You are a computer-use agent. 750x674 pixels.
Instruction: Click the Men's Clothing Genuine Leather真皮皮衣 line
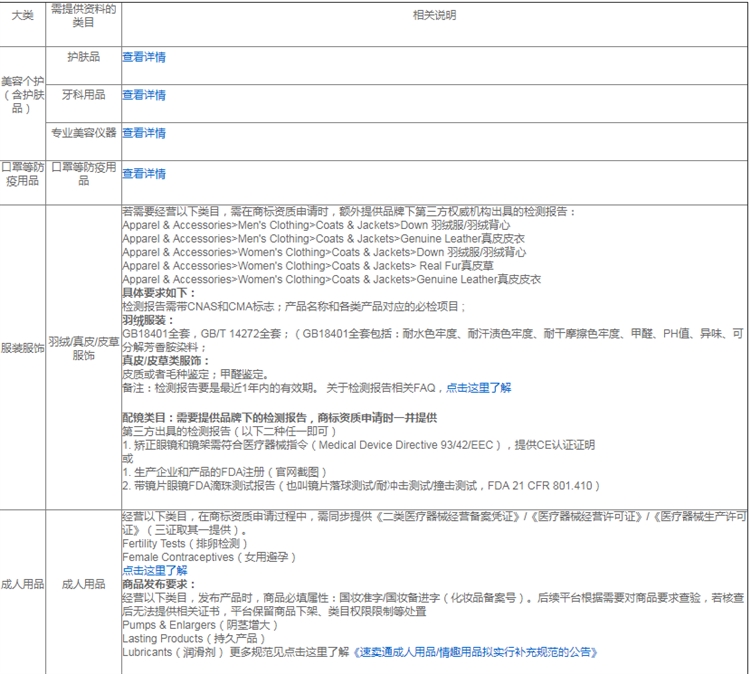[x=323, y=238]
